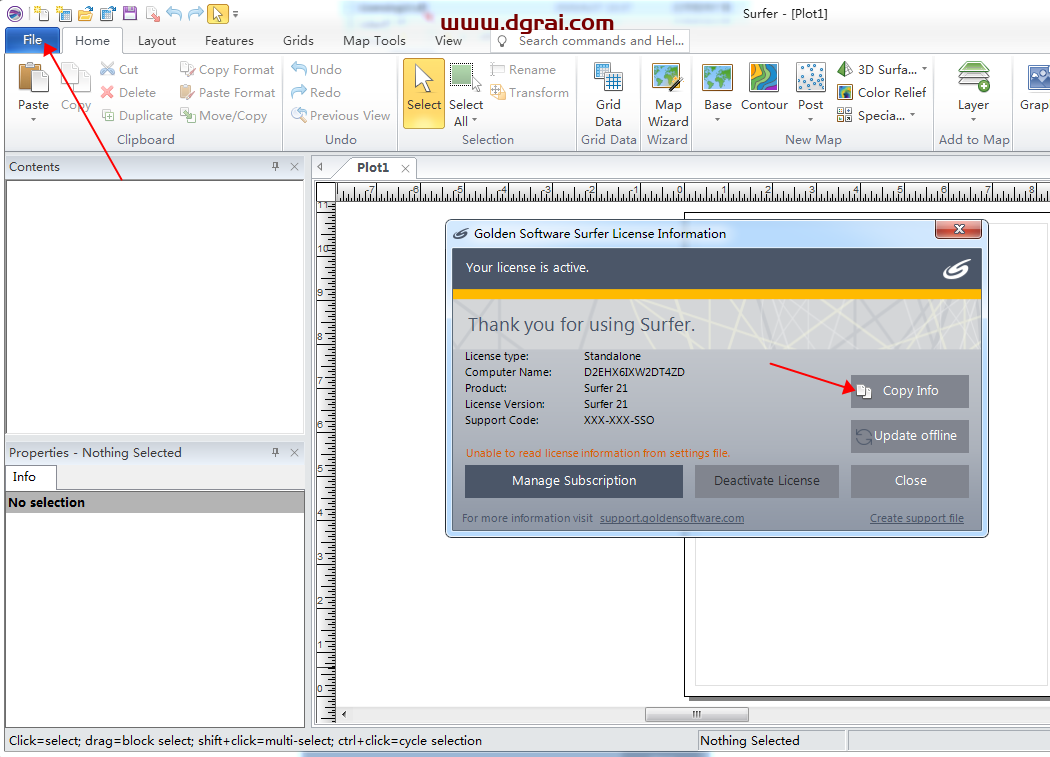Expand the Specialty map dropdown arrow
1050x757 pixels.
tap(913, 115)
